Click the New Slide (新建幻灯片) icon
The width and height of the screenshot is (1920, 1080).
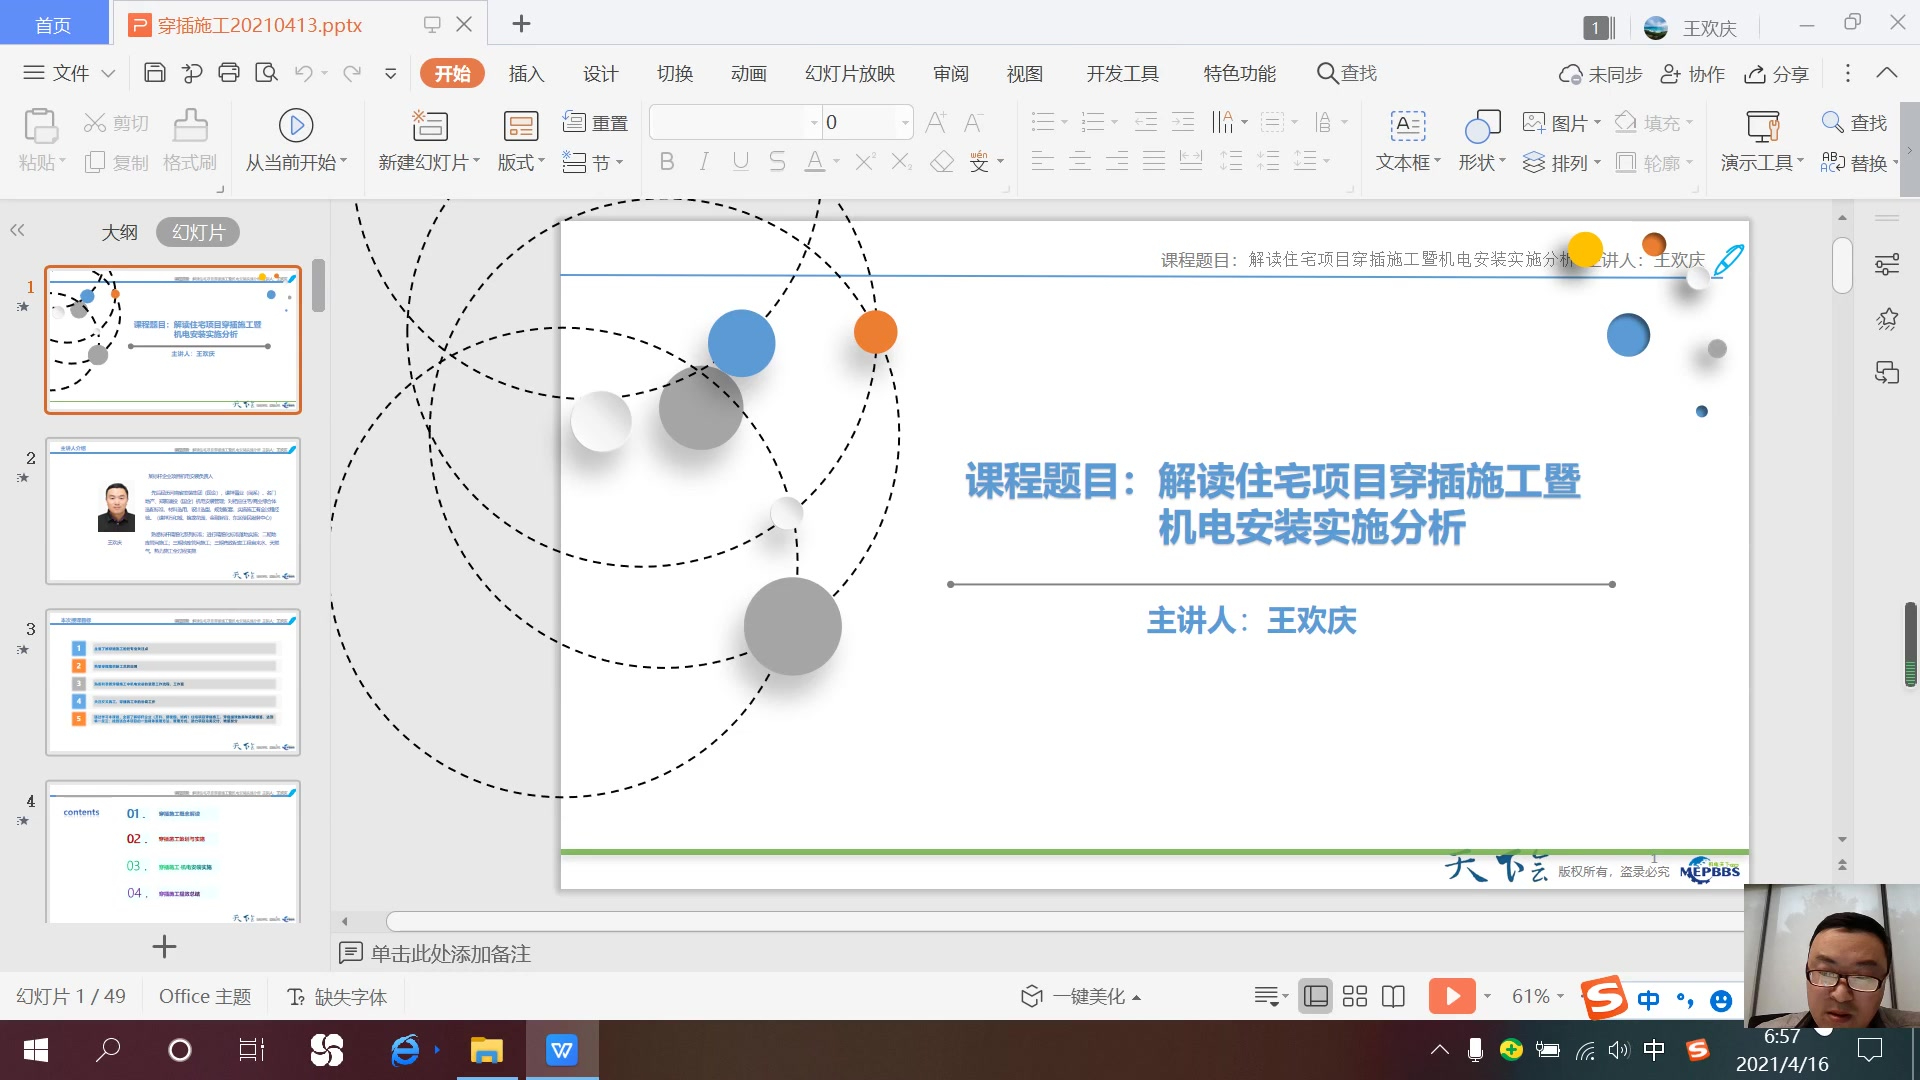[430, 126]
